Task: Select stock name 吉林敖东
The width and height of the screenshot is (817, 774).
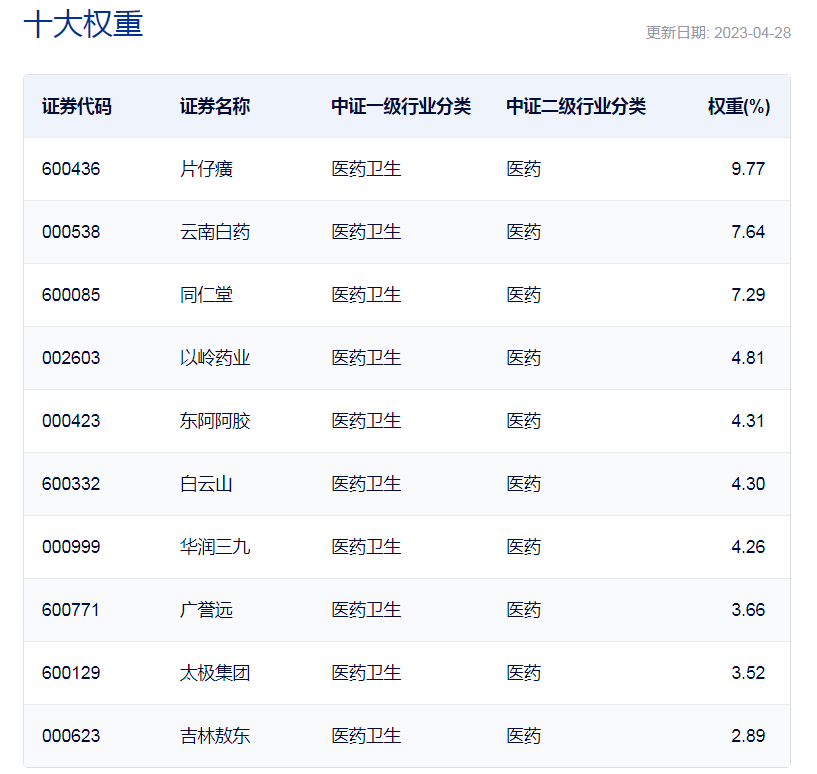Action: click(215, 736)
